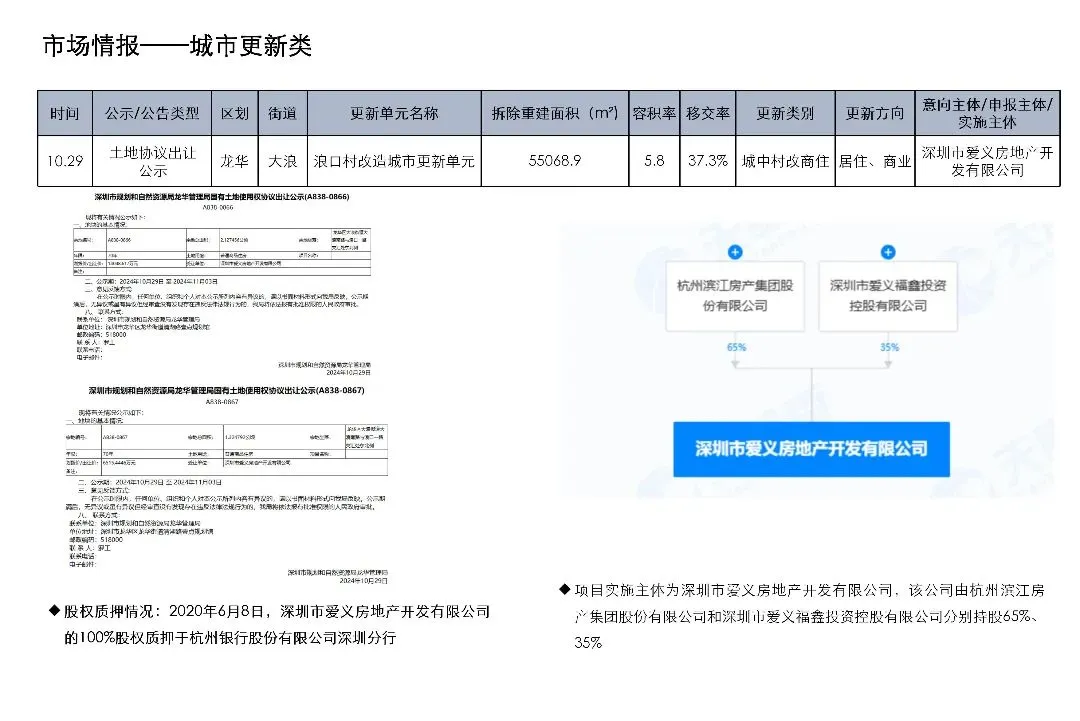Image resolution: width=1080 pixels, height=721 pixels.
Task: Click the 浪口村改造城市更新单元 cell
Action: click(x=394, y=161)
